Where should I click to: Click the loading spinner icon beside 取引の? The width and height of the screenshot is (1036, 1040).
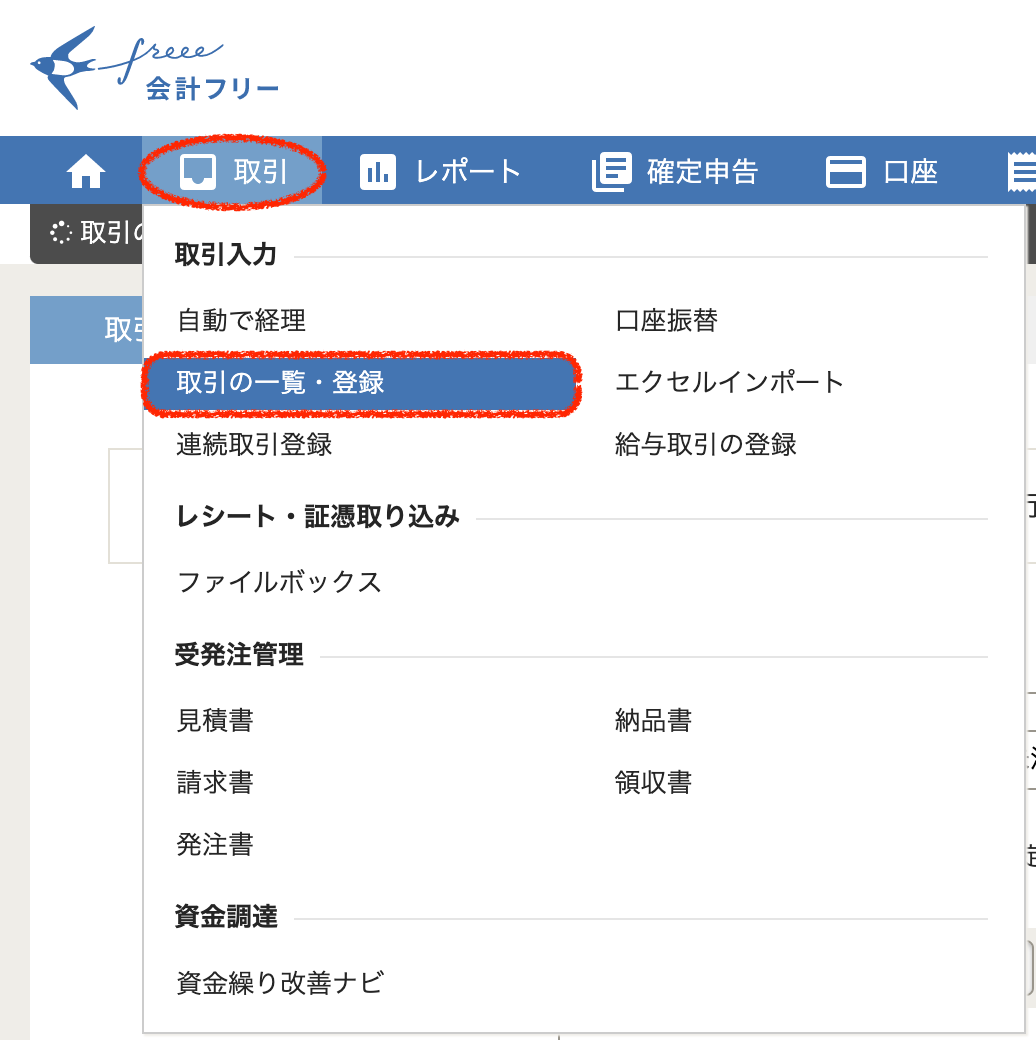pos(61,233)
